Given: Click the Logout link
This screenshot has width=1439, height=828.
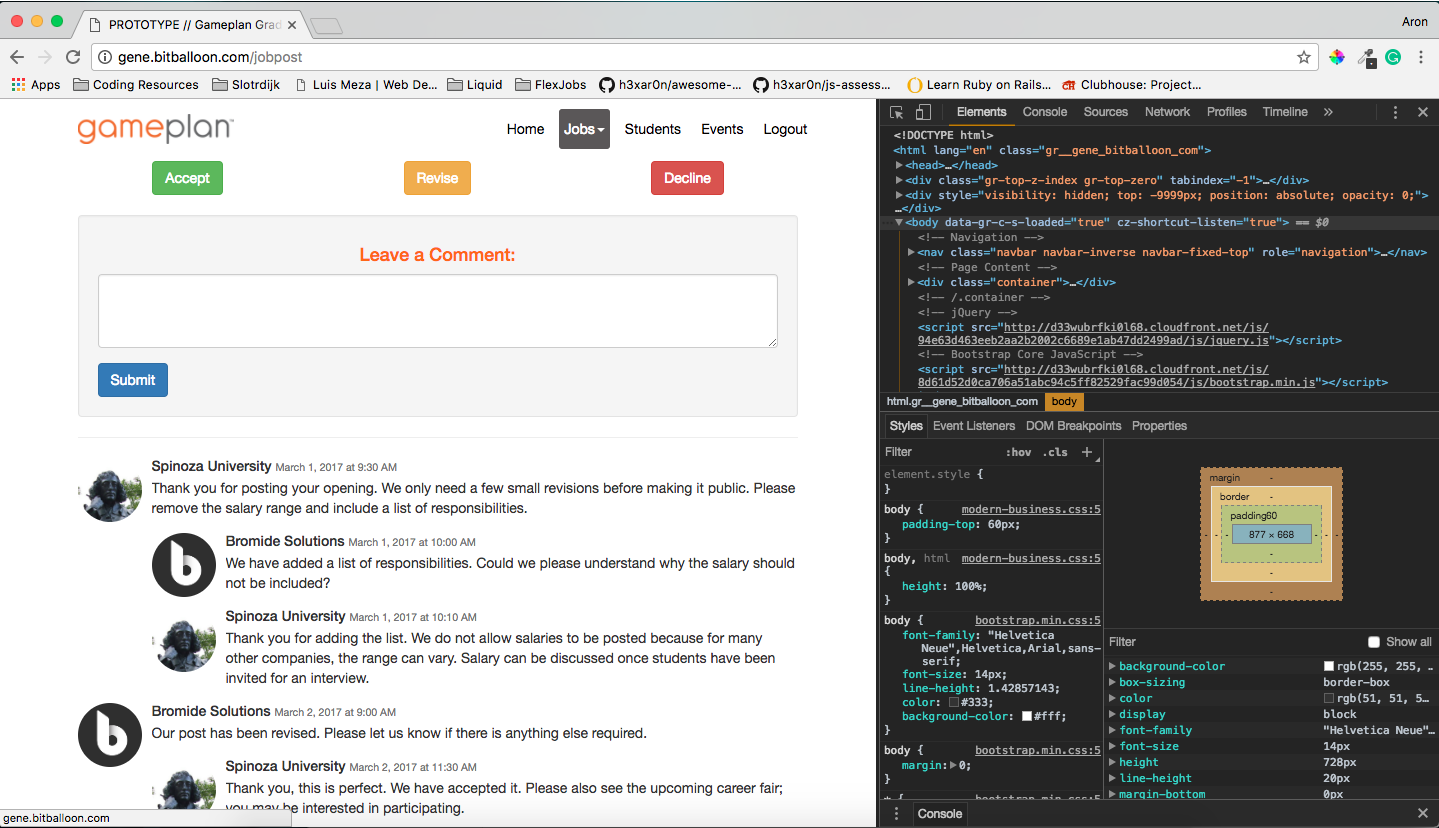Looking at the screenshot, I should pyautogui.click(x=785, y=129).
